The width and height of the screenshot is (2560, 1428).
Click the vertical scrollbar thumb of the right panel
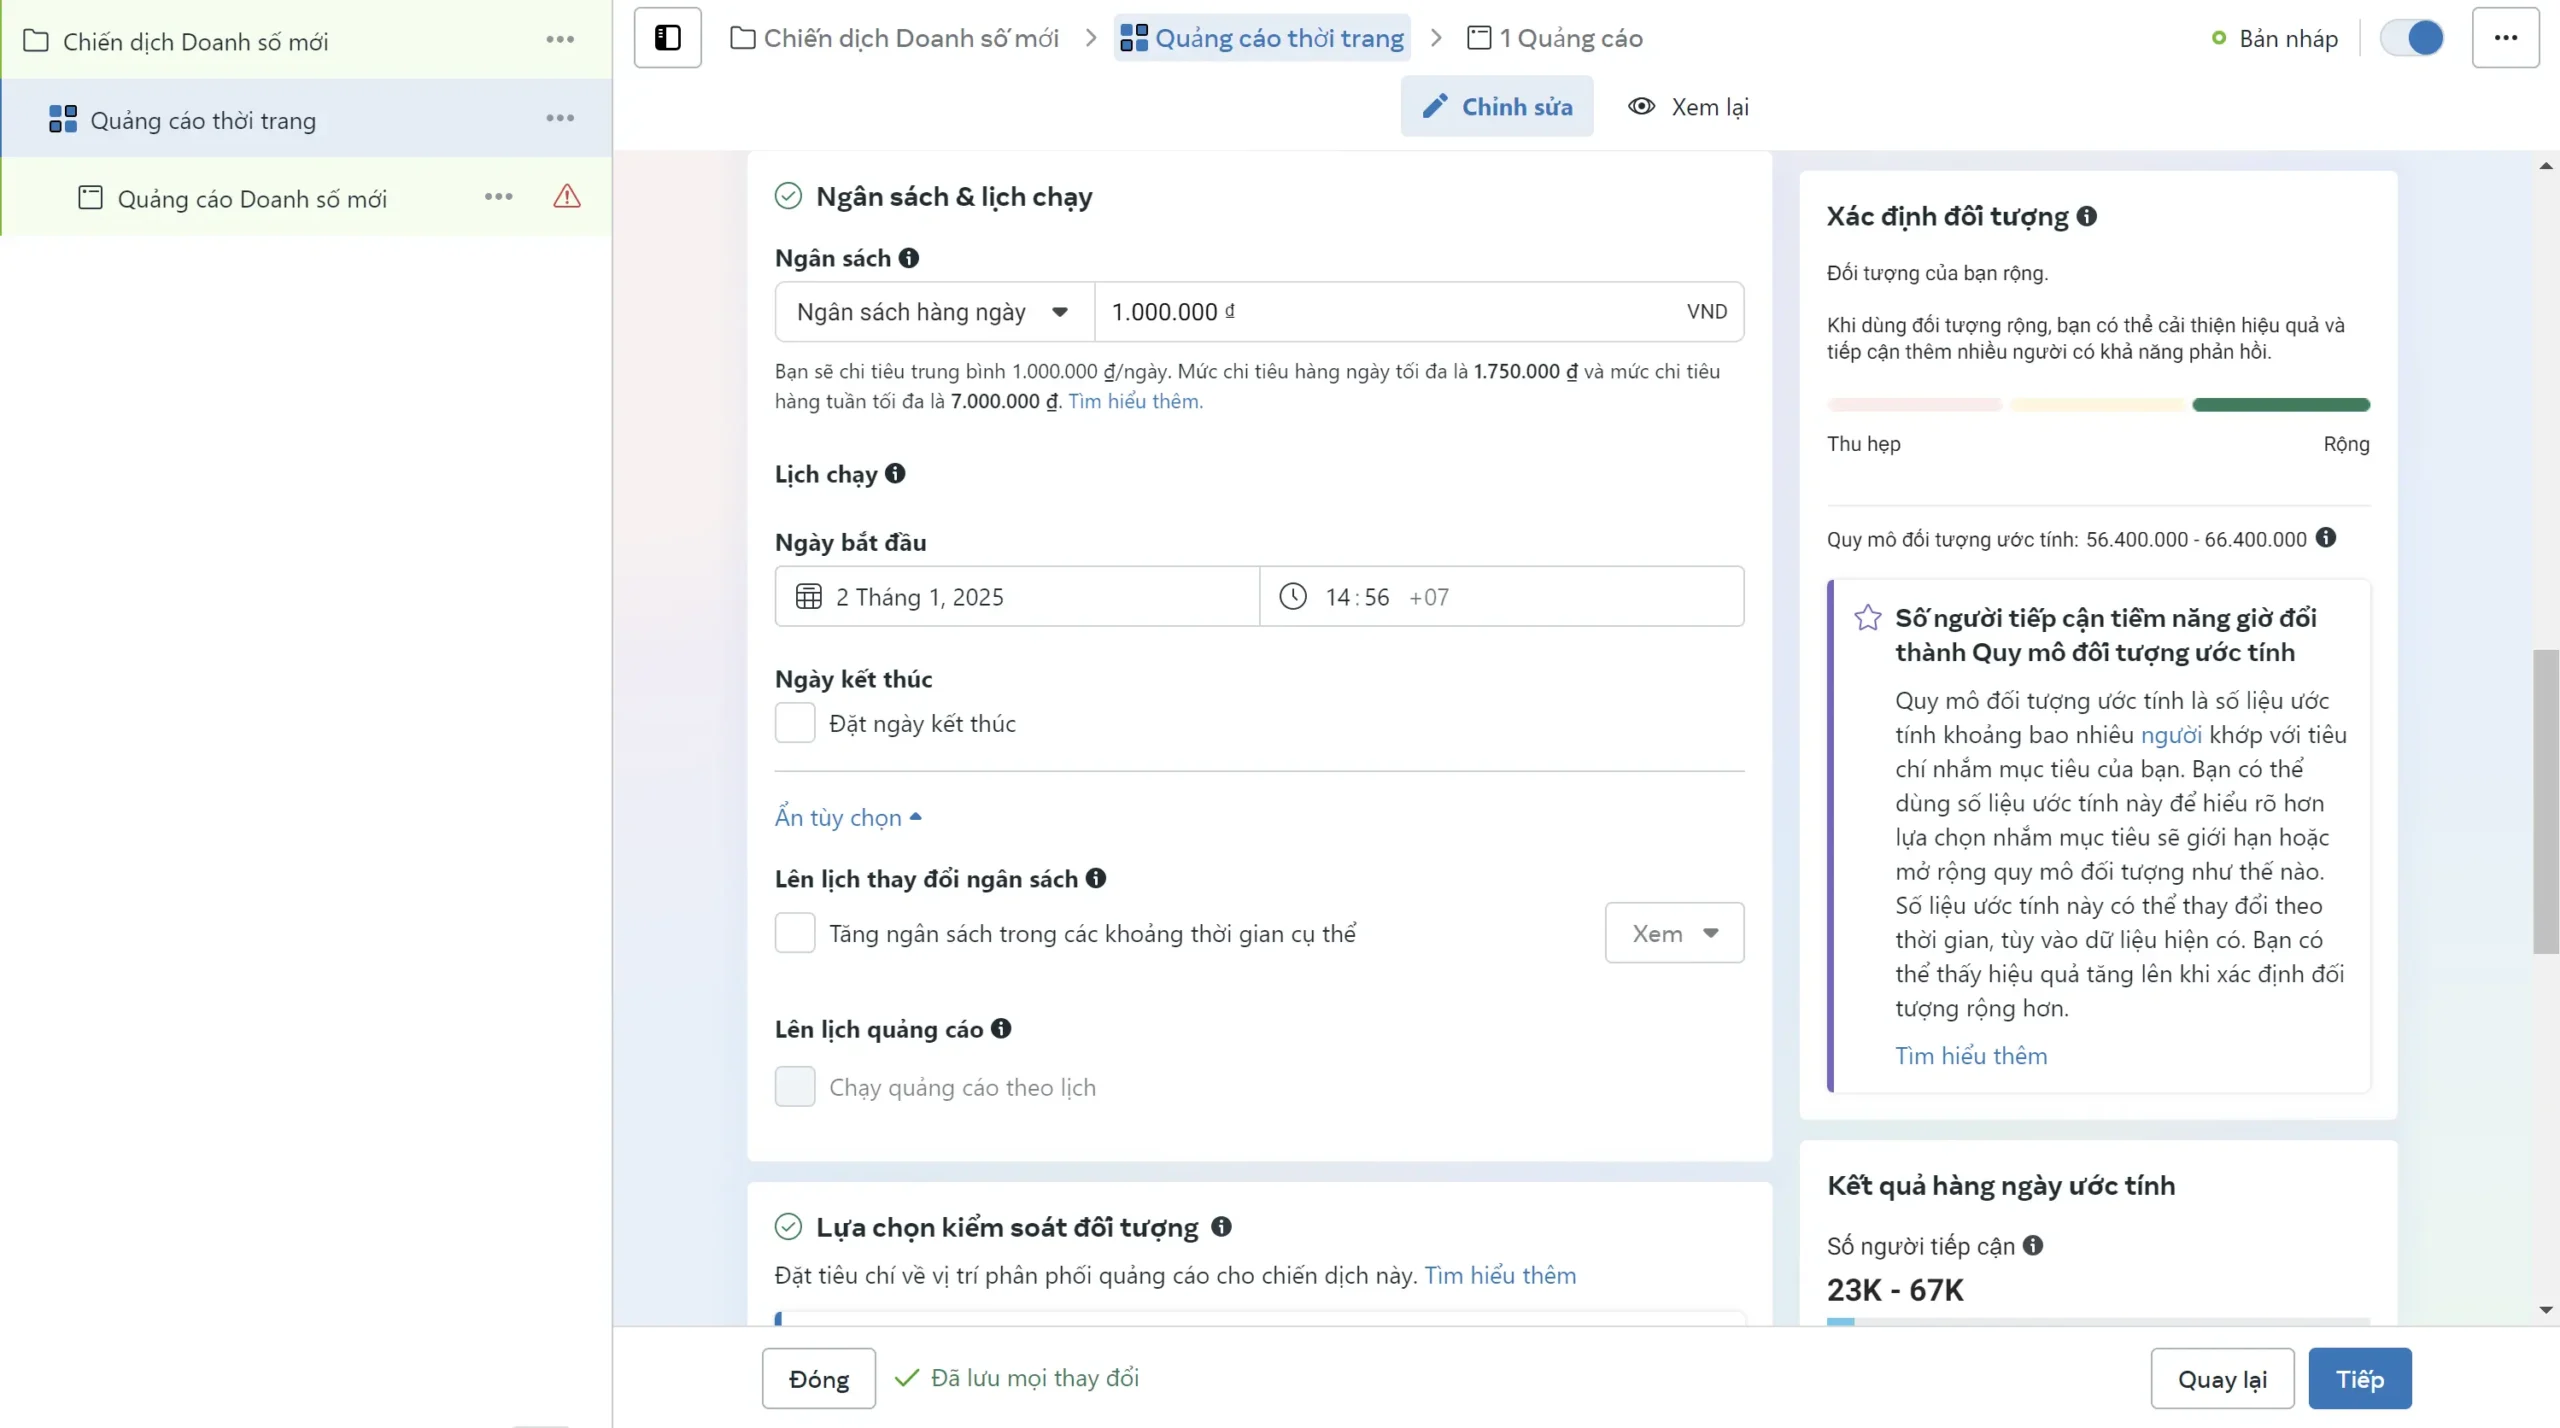(x=2545, y=802)
